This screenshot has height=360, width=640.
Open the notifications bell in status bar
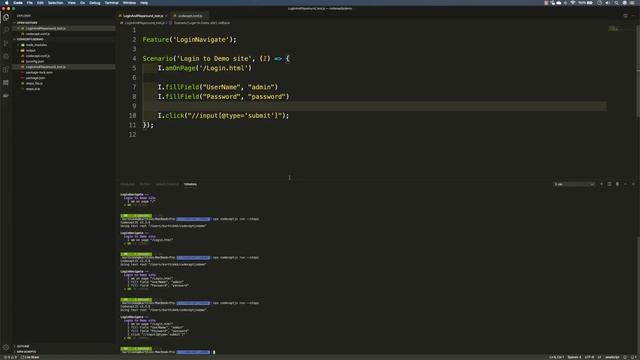pos(633,357)
